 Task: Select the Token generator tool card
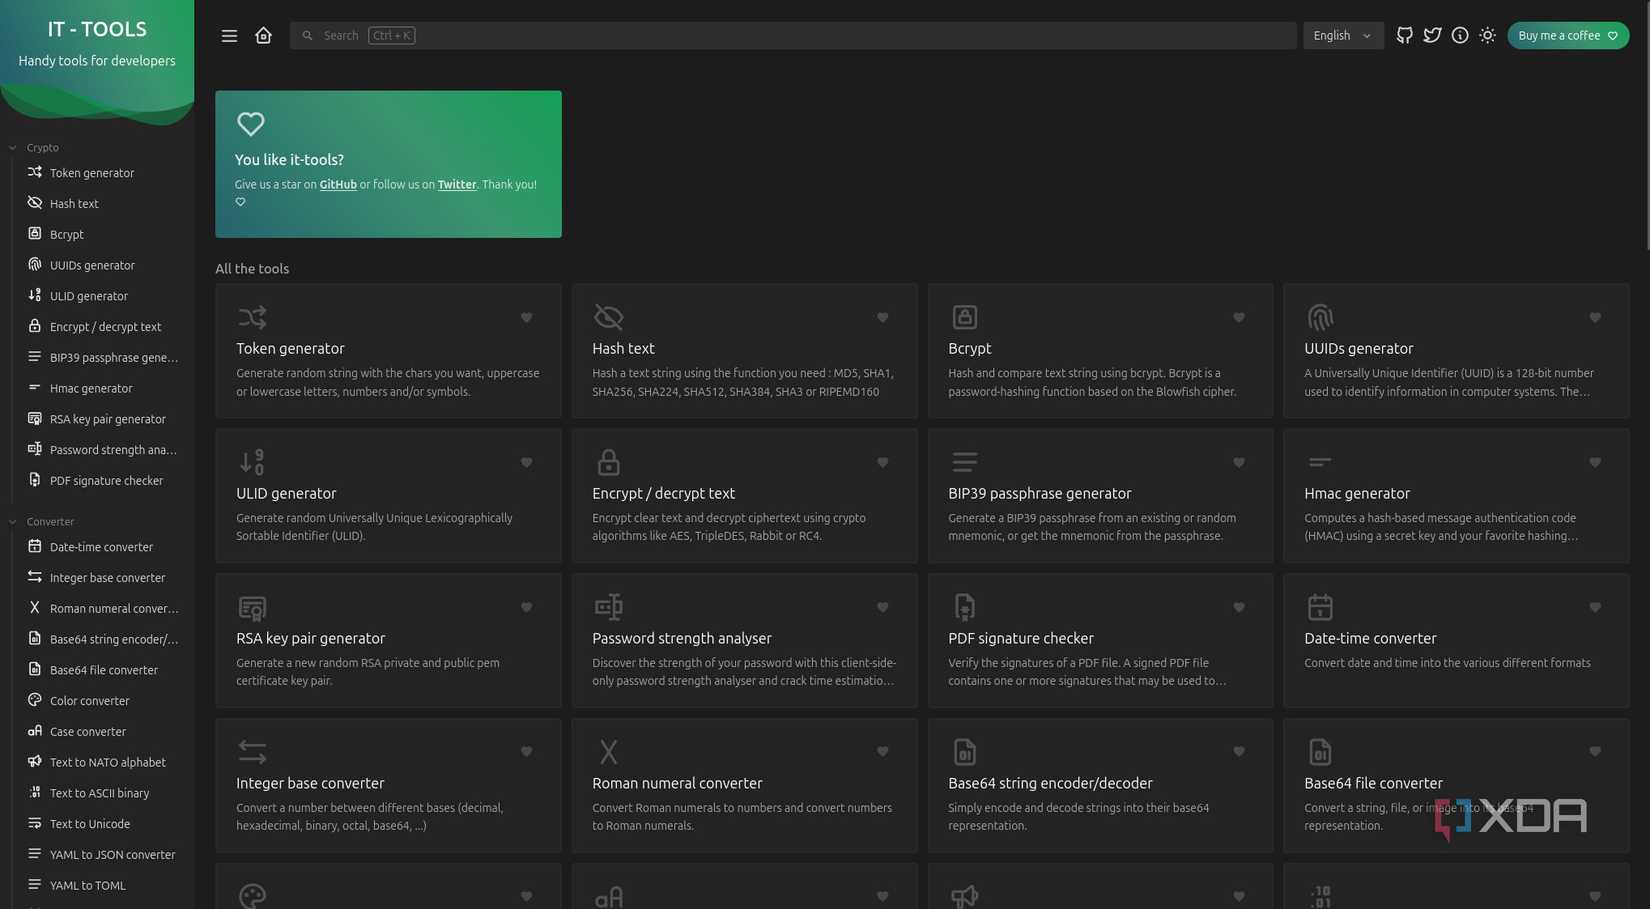click(x=388, y=350)
